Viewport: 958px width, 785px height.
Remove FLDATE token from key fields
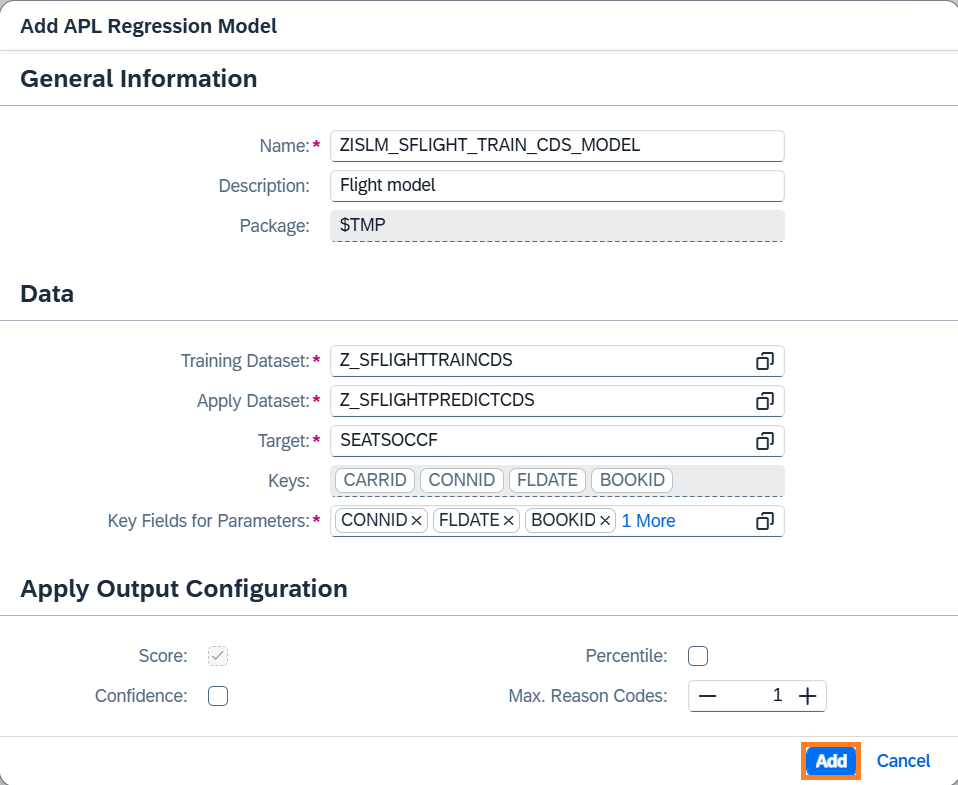pyautogui.click(x=508, y=521)
